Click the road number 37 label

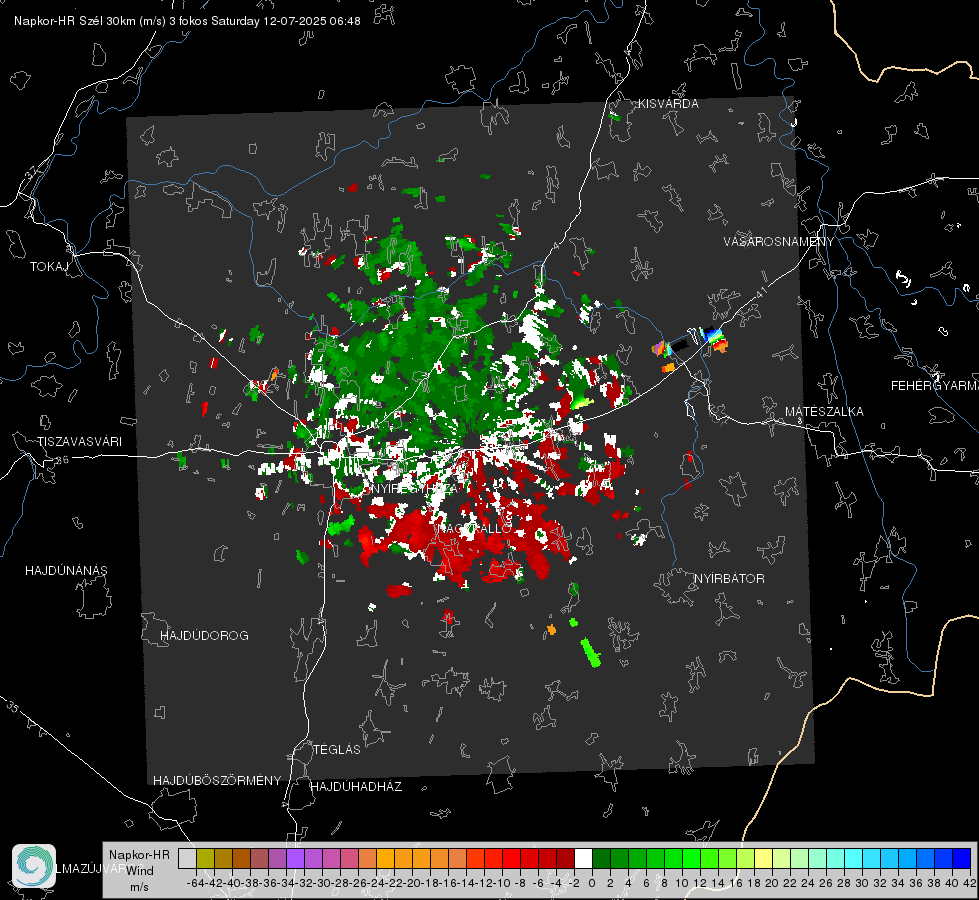tap(32, 172)
